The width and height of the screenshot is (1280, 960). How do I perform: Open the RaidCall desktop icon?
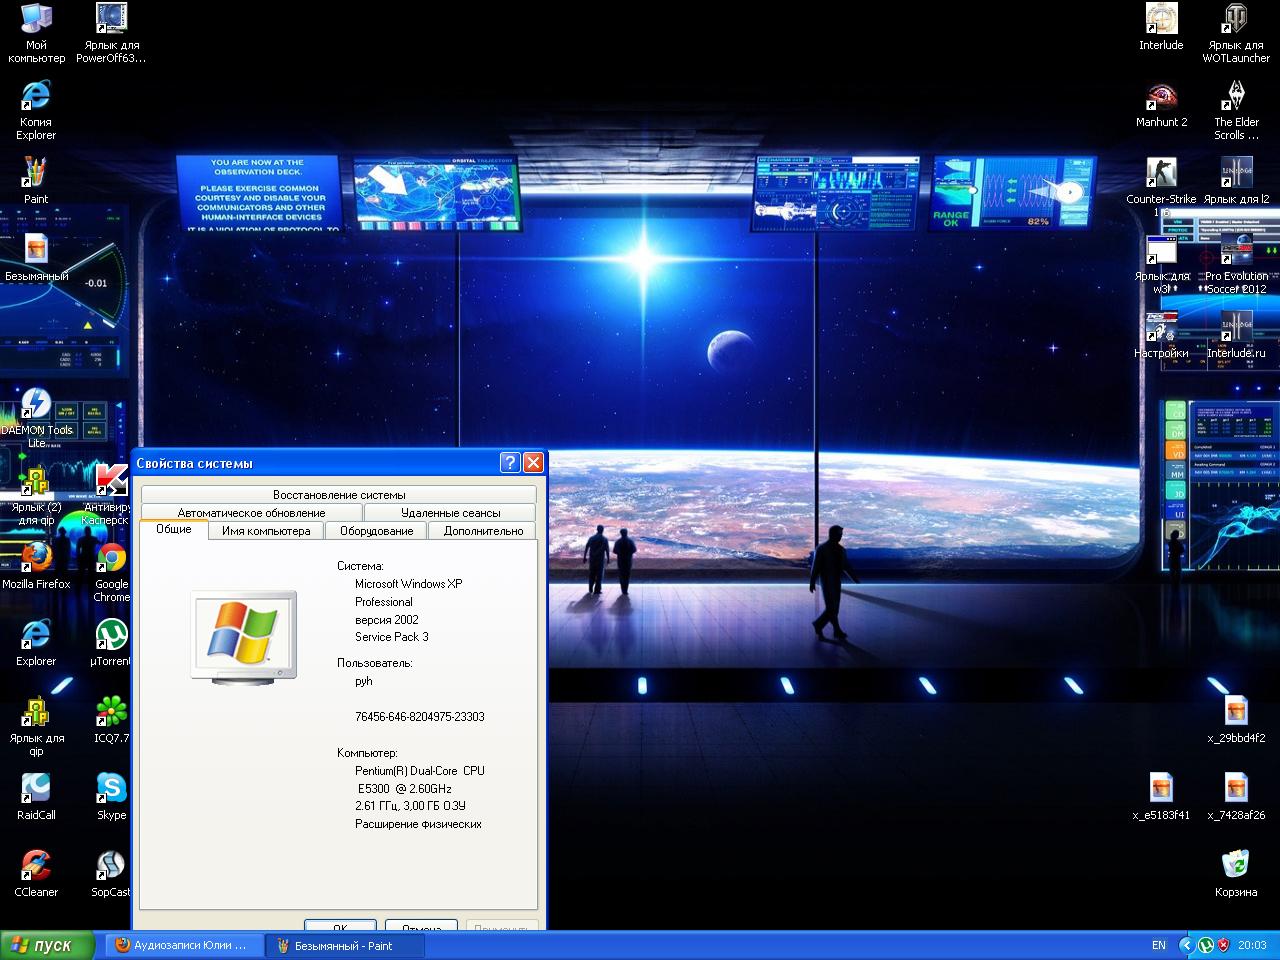(x=36, y=789)
